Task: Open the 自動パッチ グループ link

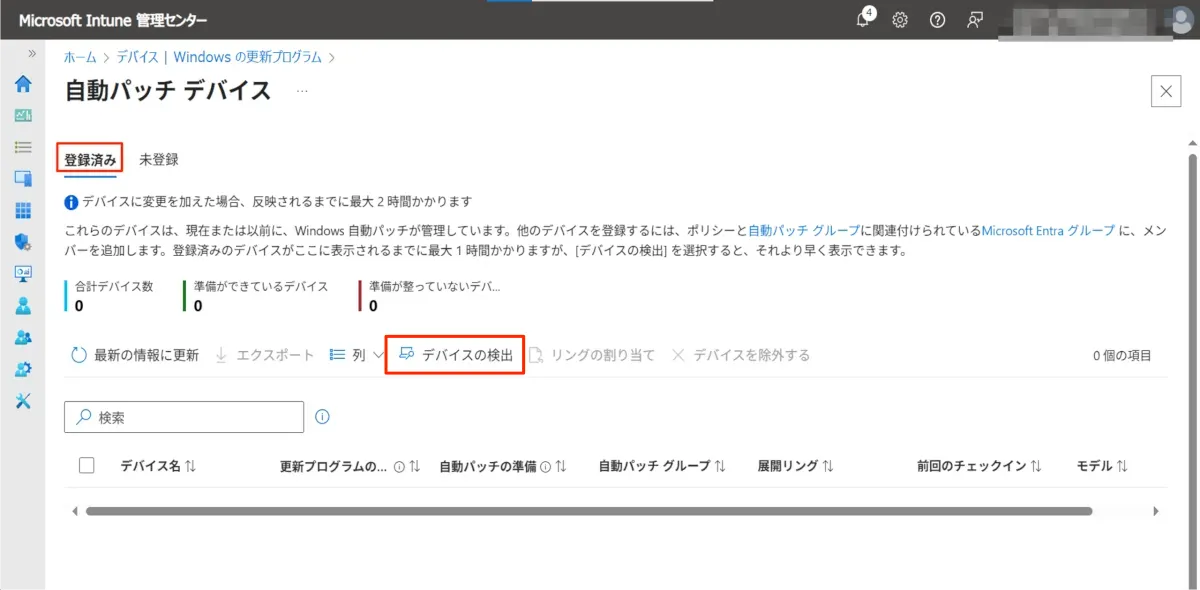Action: (804, 230)
